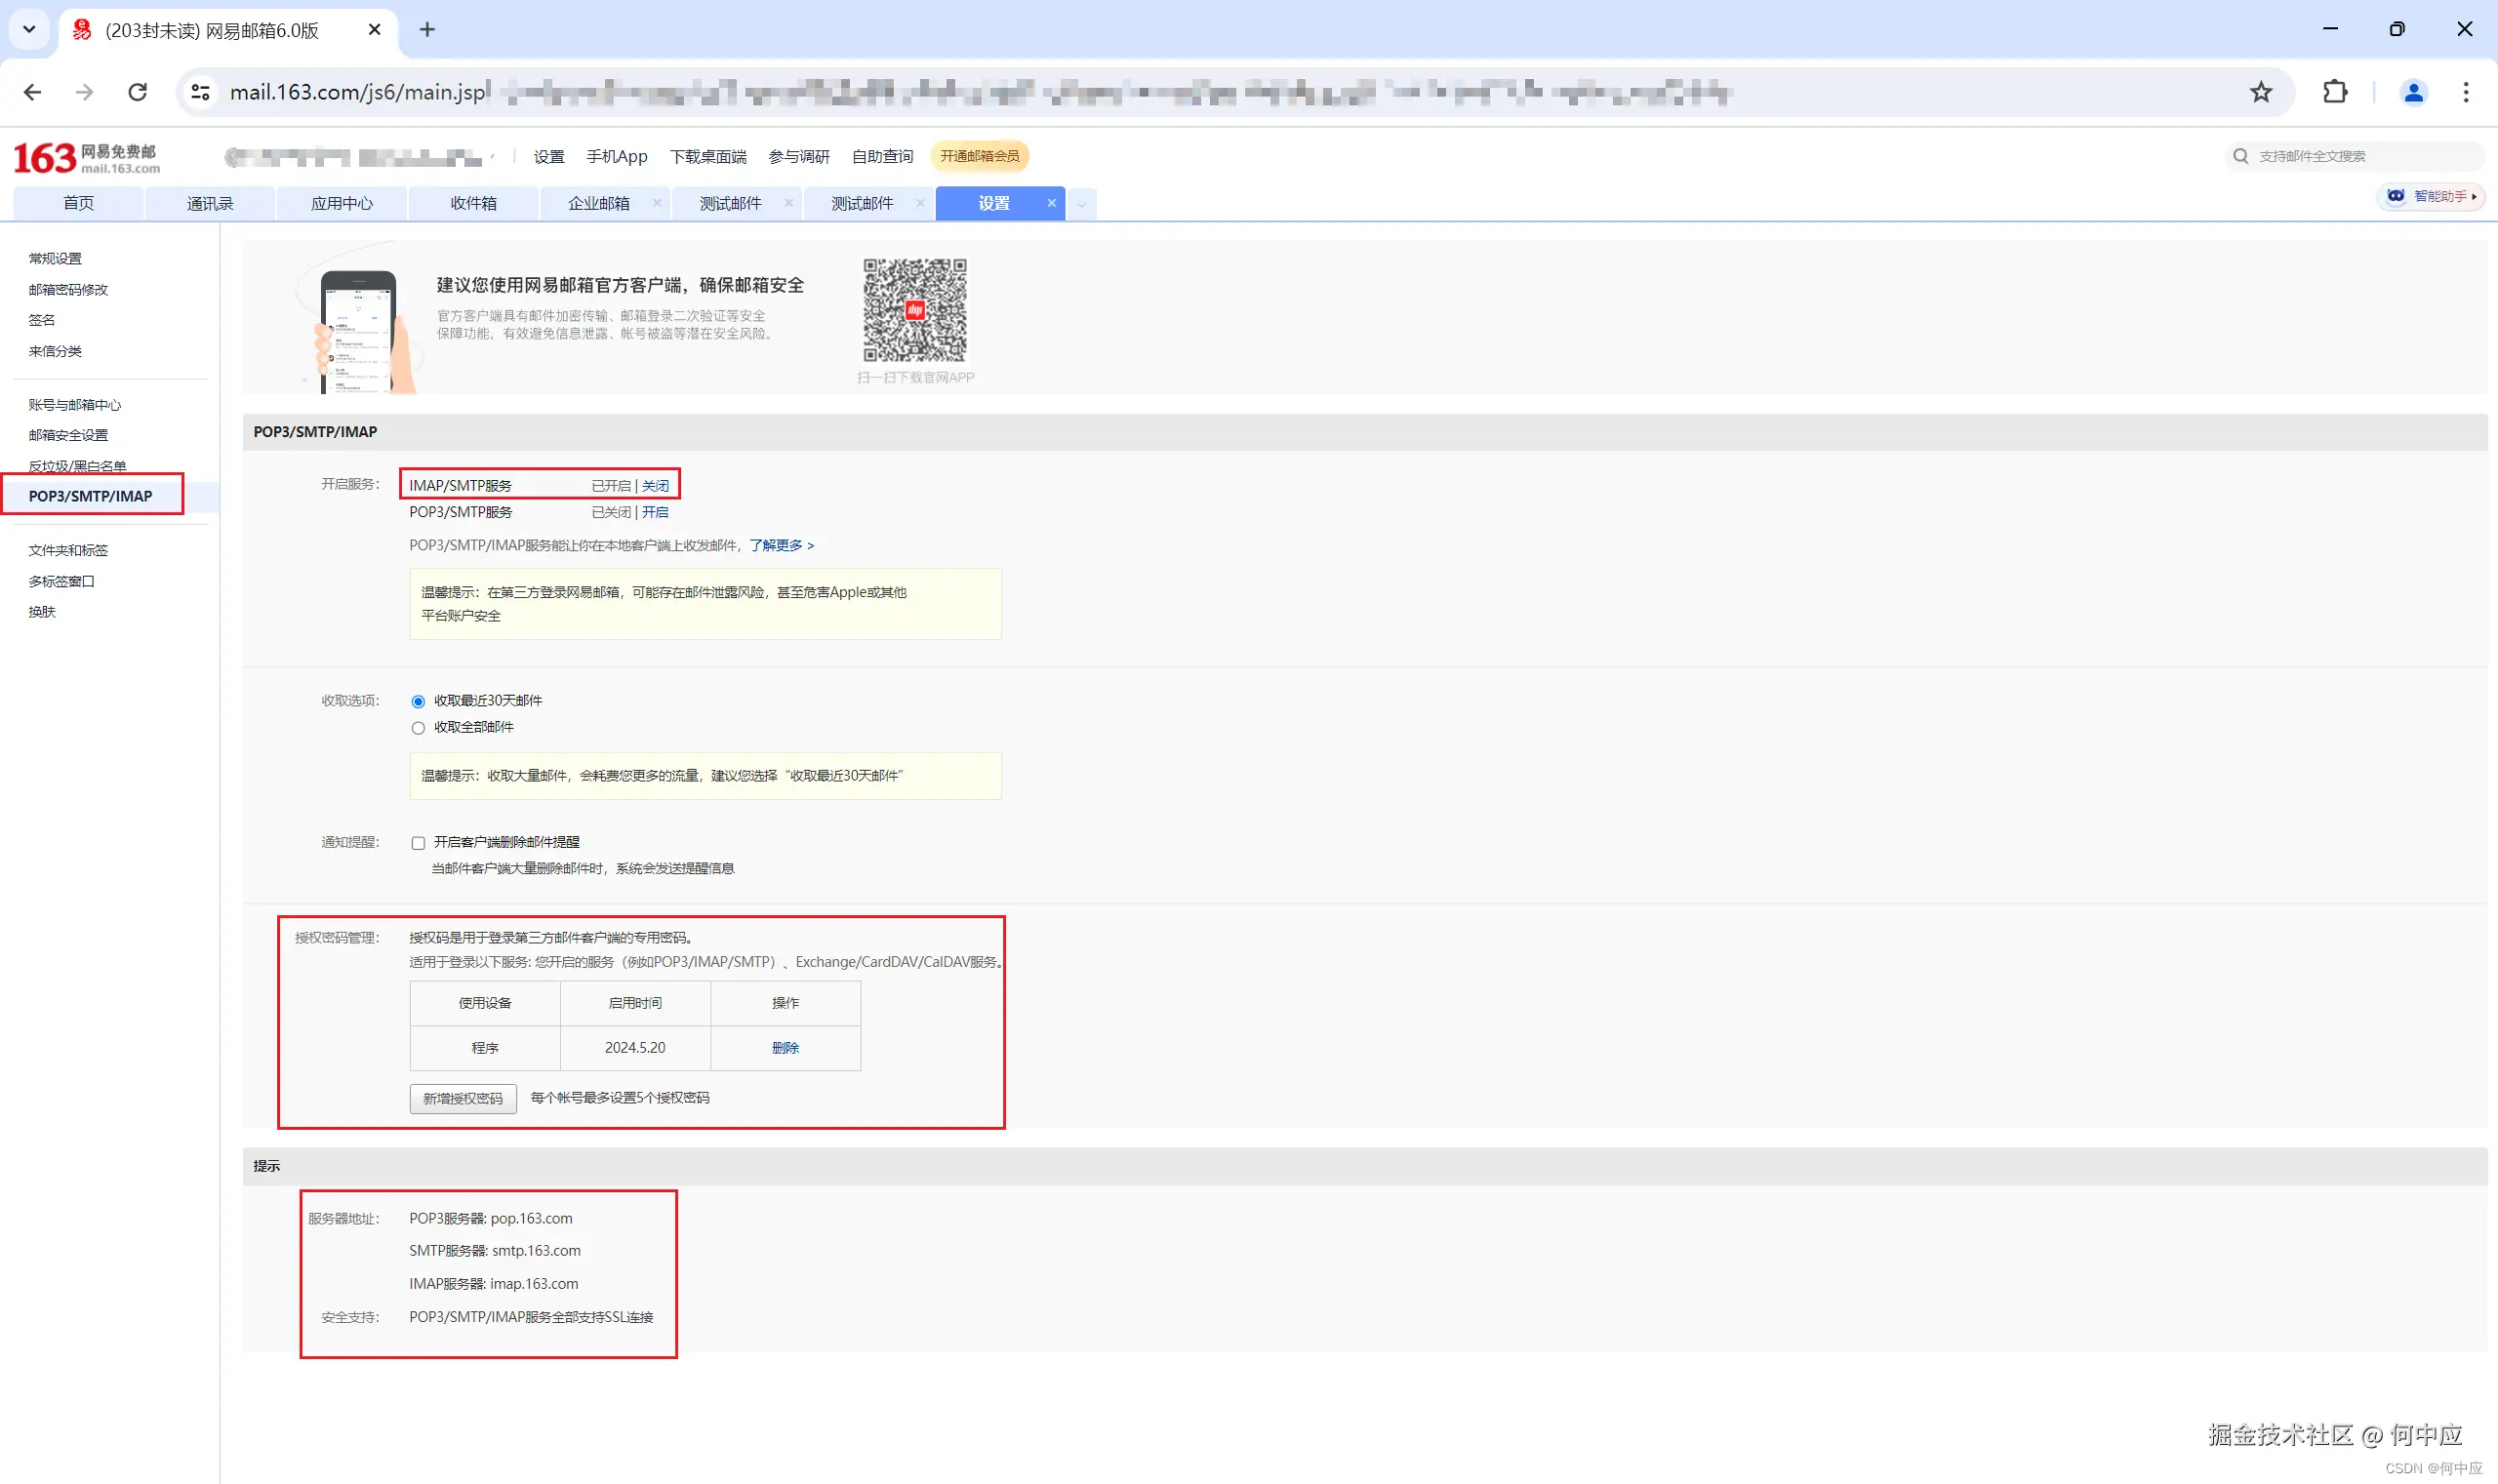Open the browser extensions puzzle icon
Viewport: 2498px width, 1484px height.
2335,92
